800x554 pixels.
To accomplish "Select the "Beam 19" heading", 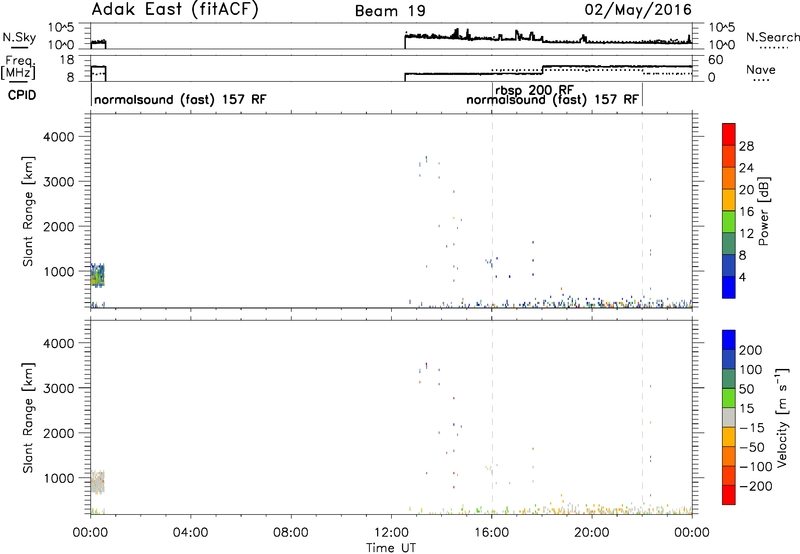I will (390, 11).
